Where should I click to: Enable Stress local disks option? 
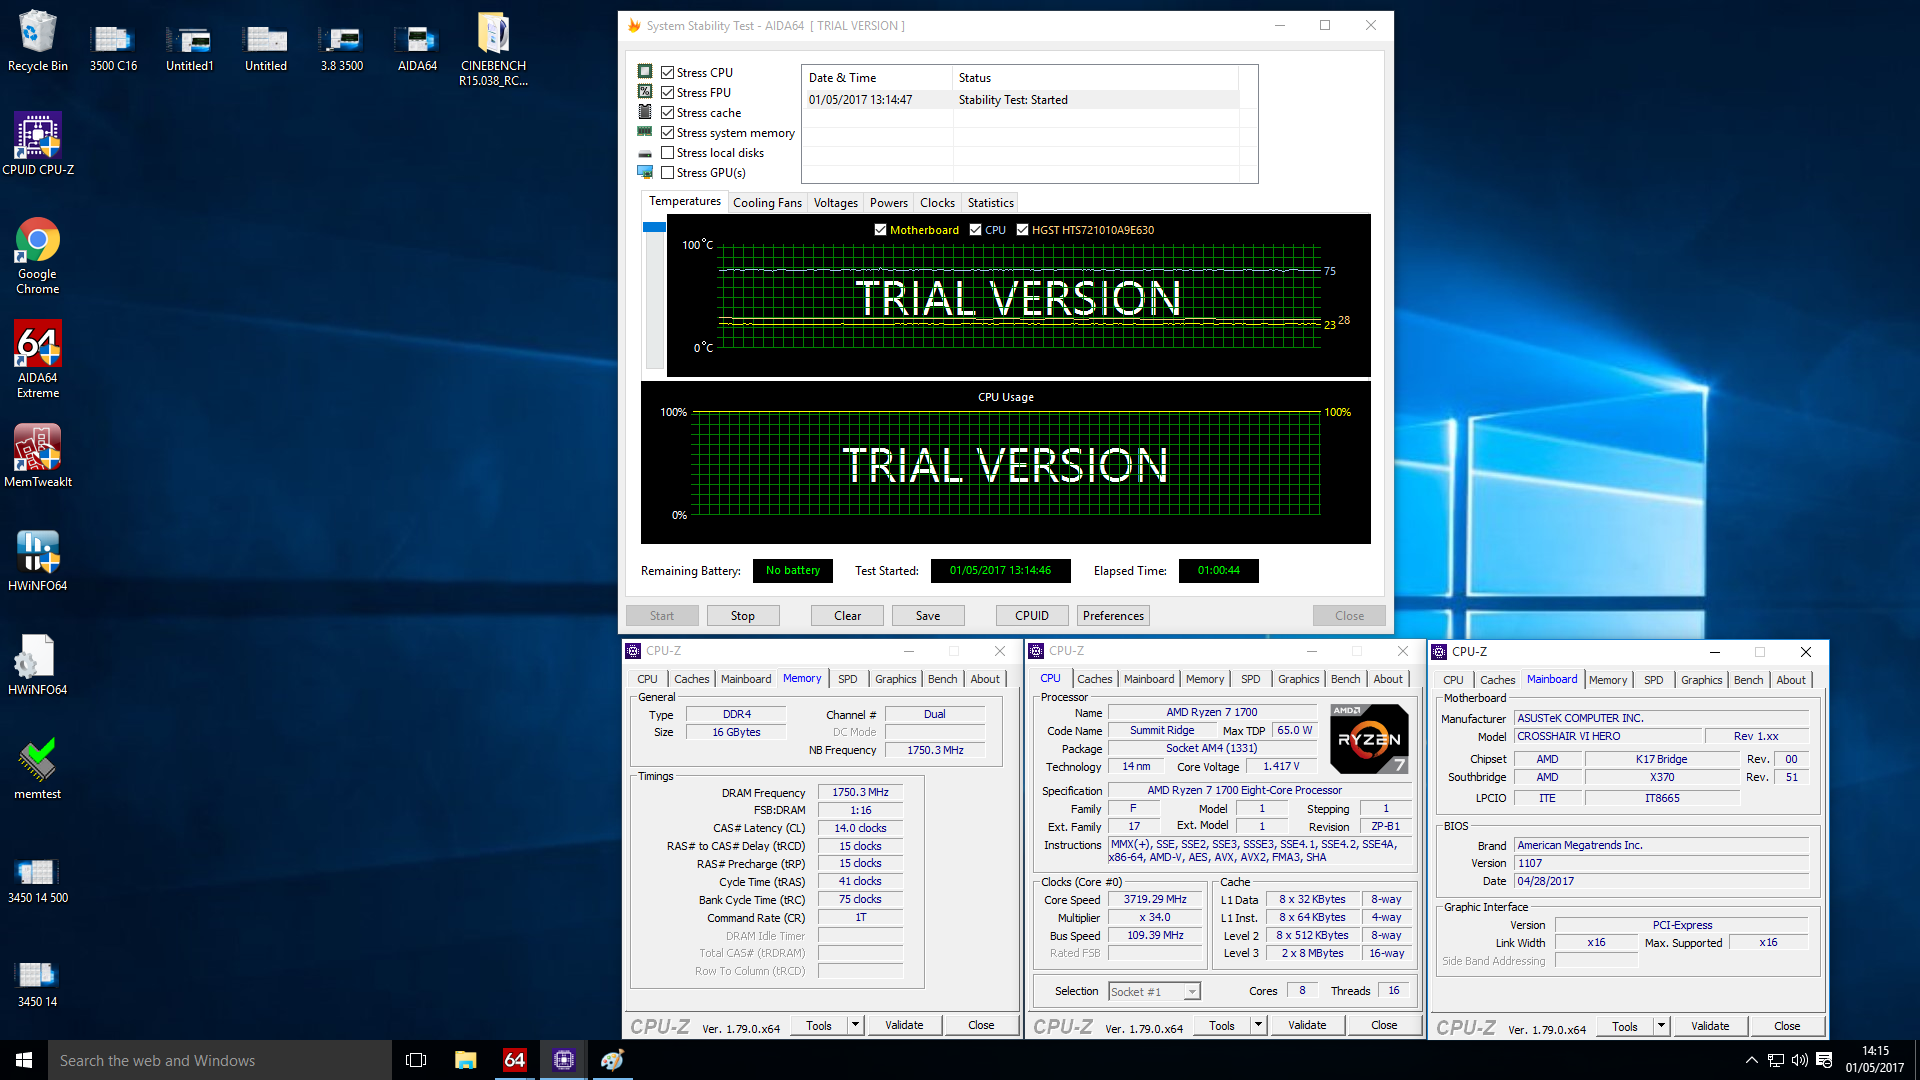667,153
